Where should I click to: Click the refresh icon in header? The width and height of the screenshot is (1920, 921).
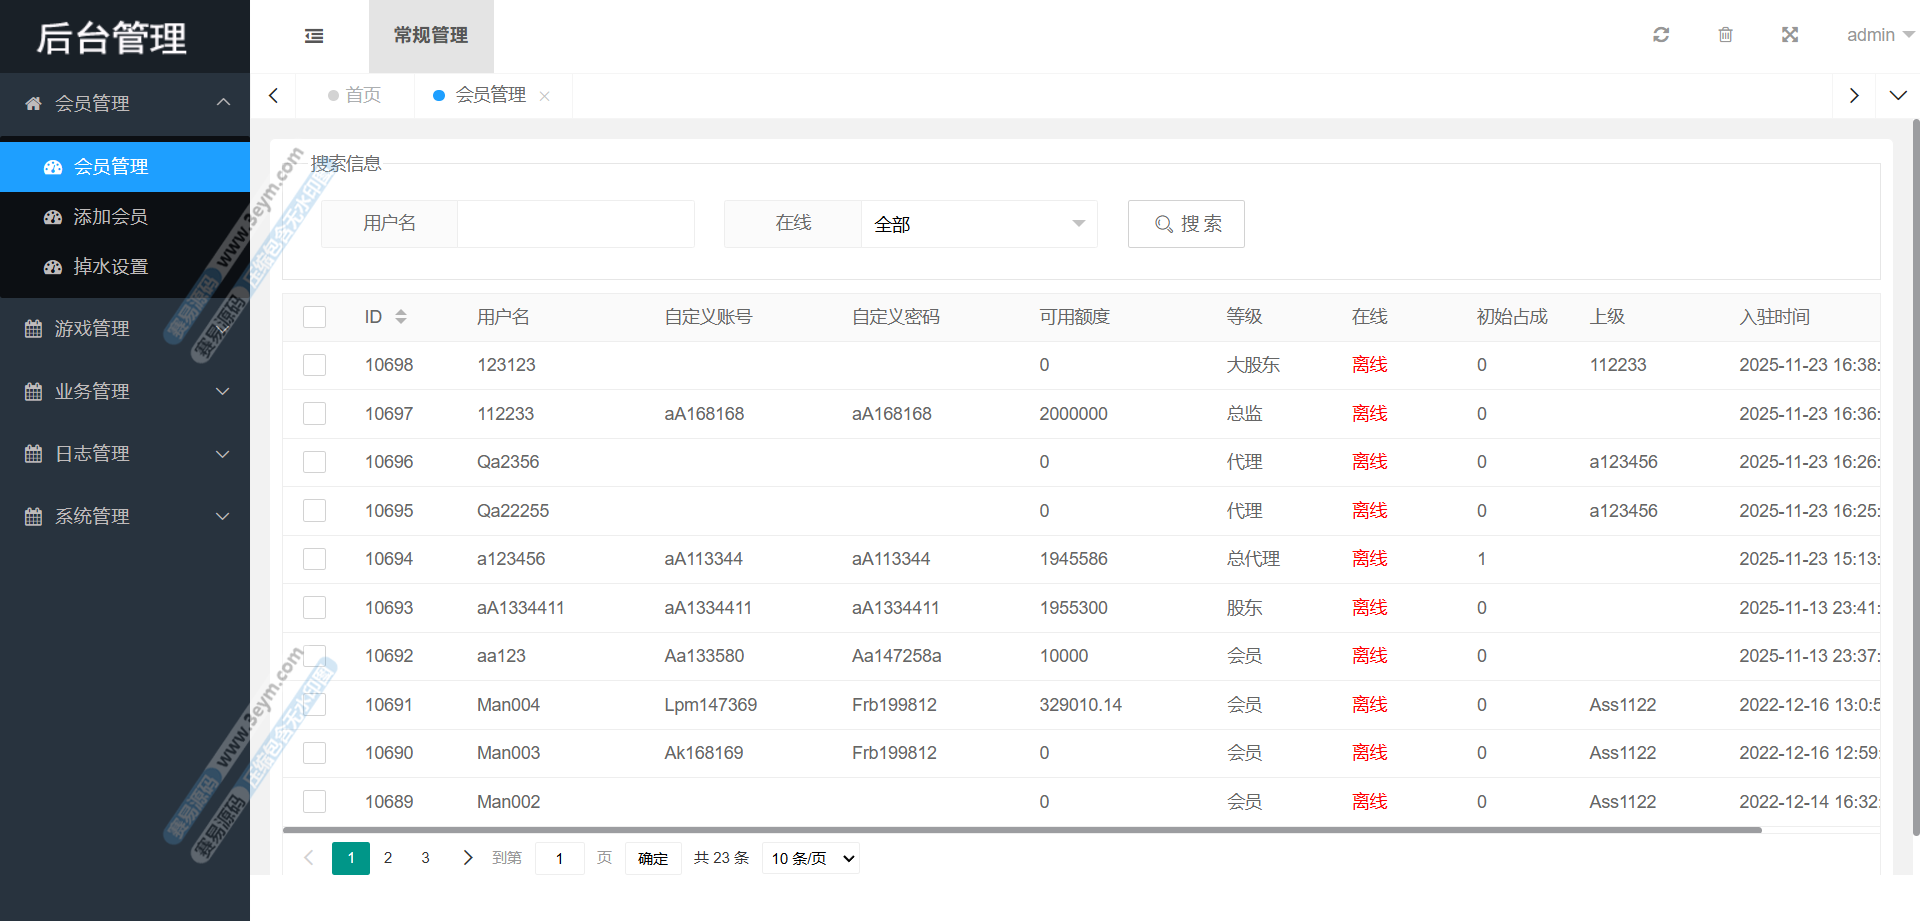[1661, 35]
